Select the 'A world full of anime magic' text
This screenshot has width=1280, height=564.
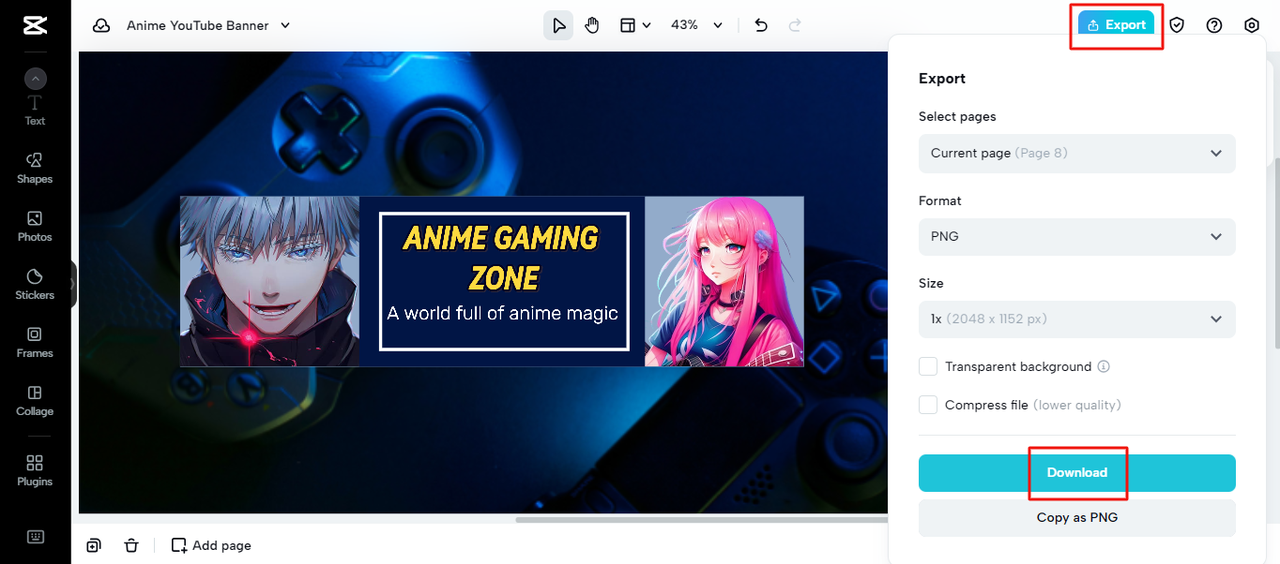click(503, 313)
